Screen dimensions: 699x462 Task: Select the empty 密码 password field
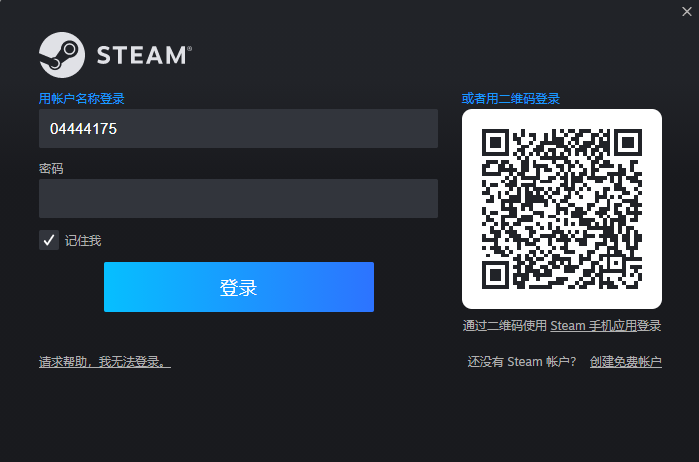coord(238,198)
